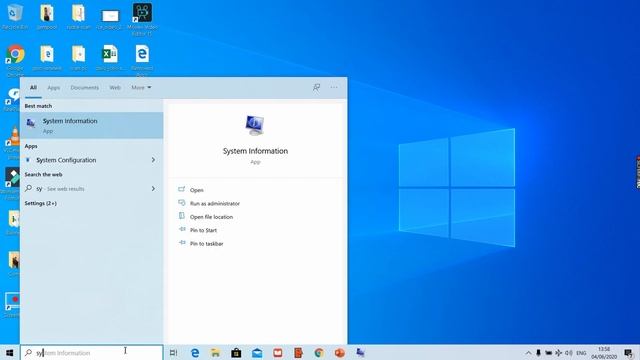The image size is (640, 360).
Task: Open File Explorer from the taskbar
Action: click(216, 353)
